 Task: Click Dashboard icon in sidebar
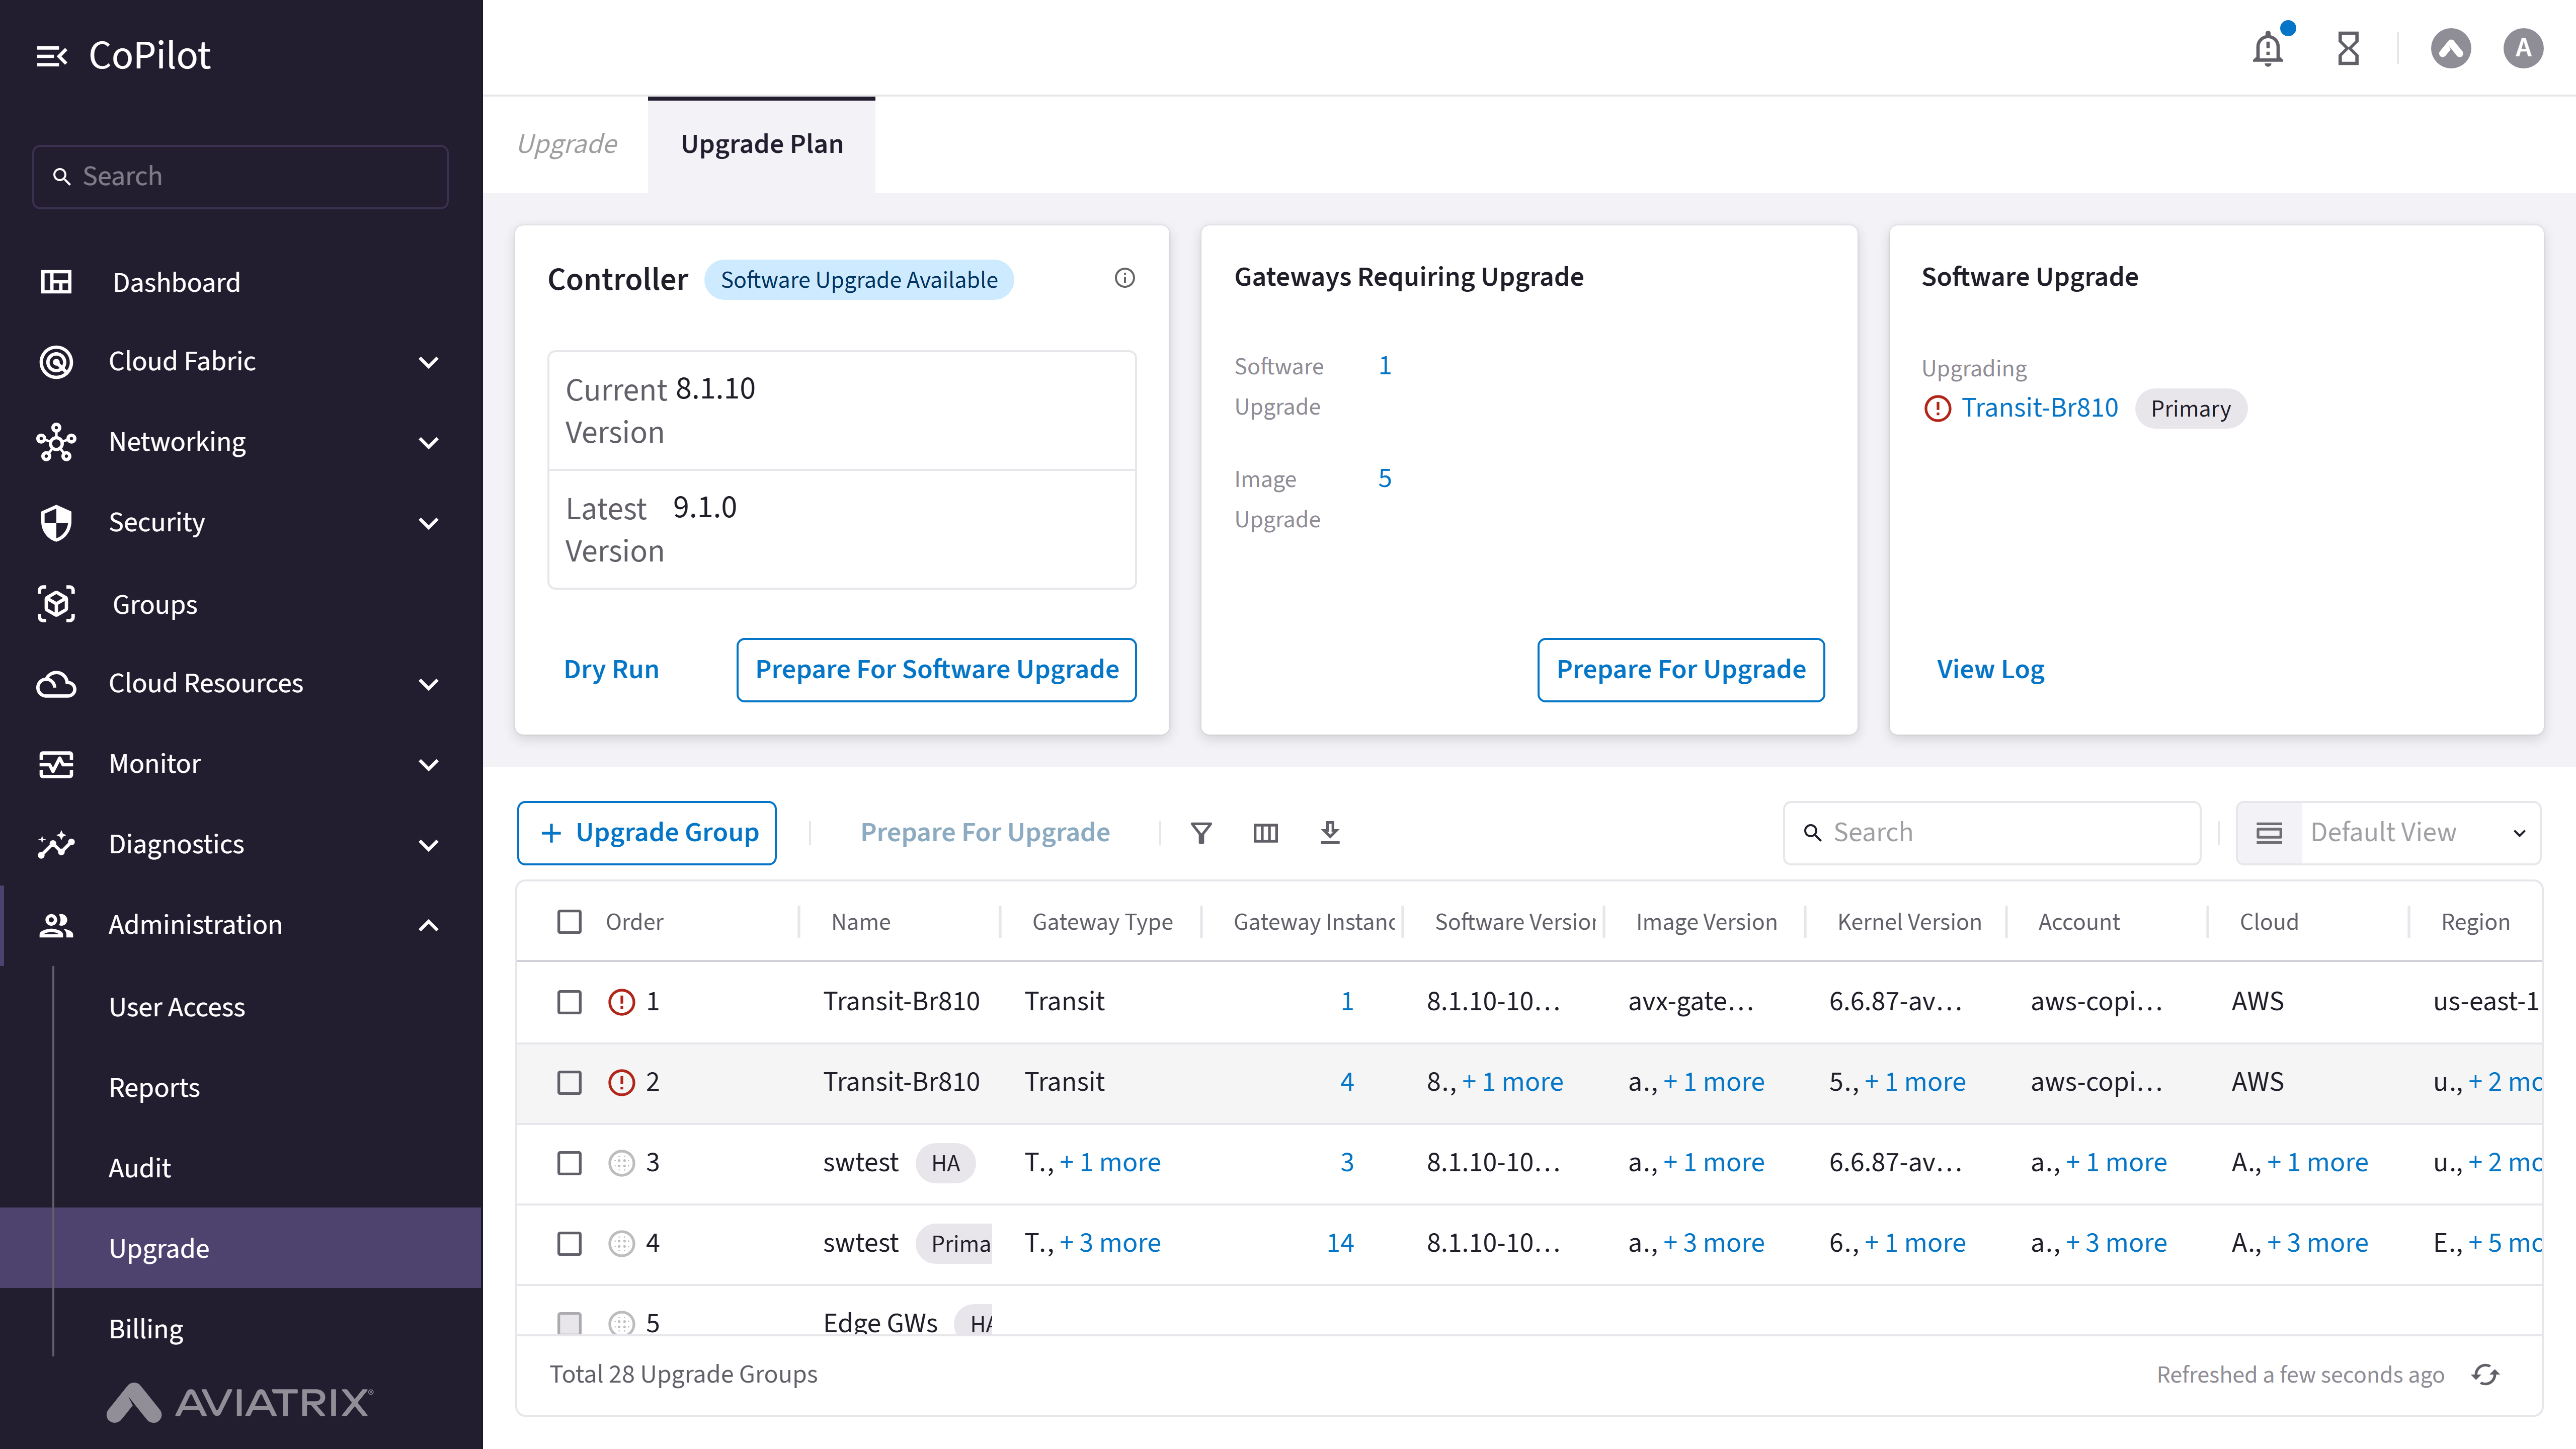click(56, 282)
